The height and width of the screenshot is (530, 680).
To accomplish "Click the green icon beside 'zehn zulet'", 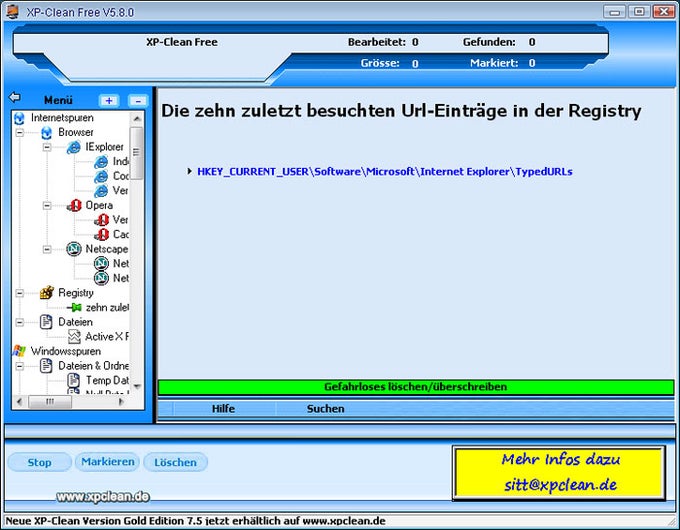I will pos(74,308).
